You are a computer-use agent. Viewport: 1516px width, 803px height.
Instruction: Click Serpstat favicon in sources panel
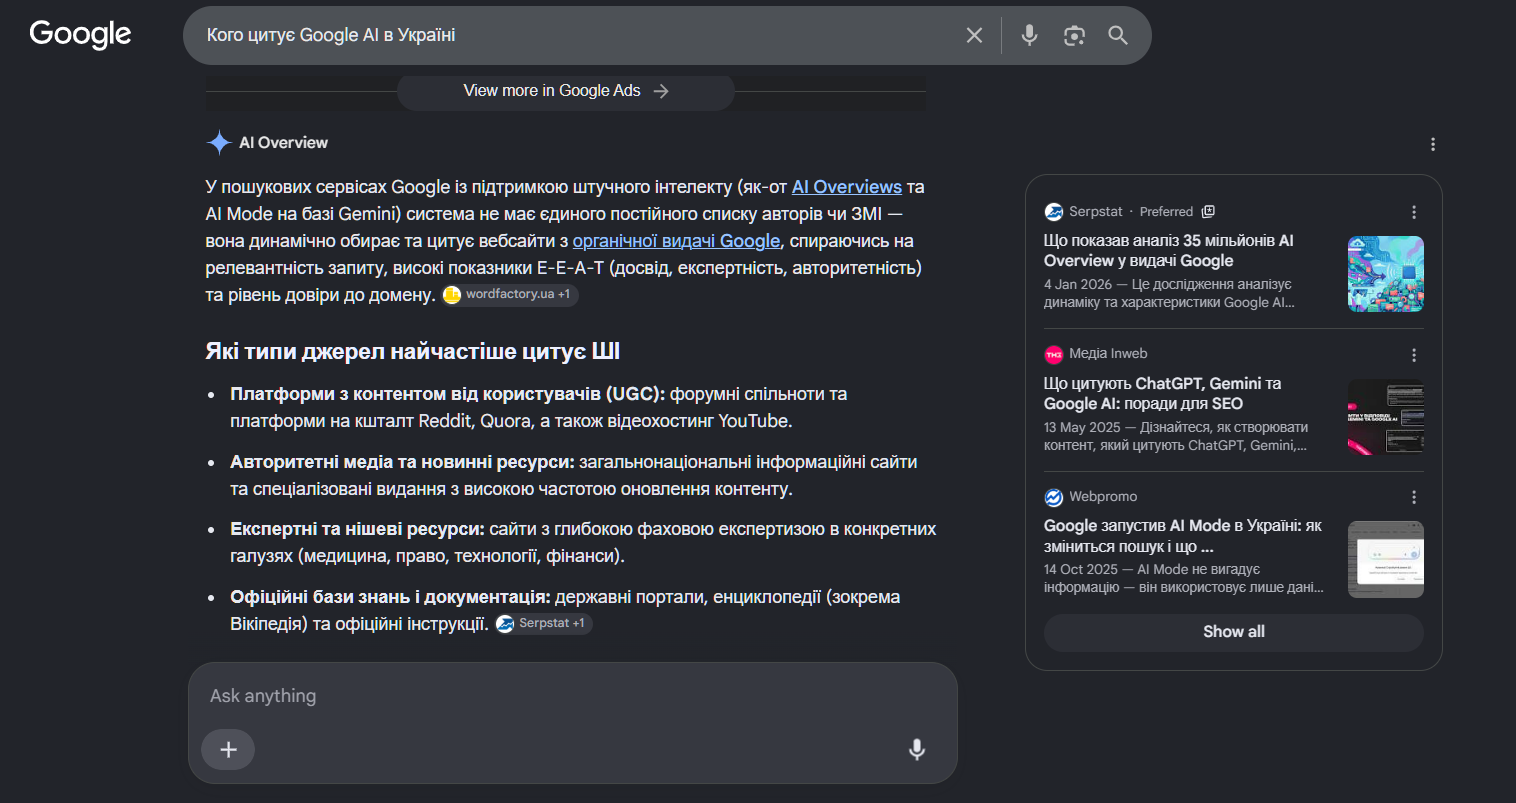(1054, 212)
